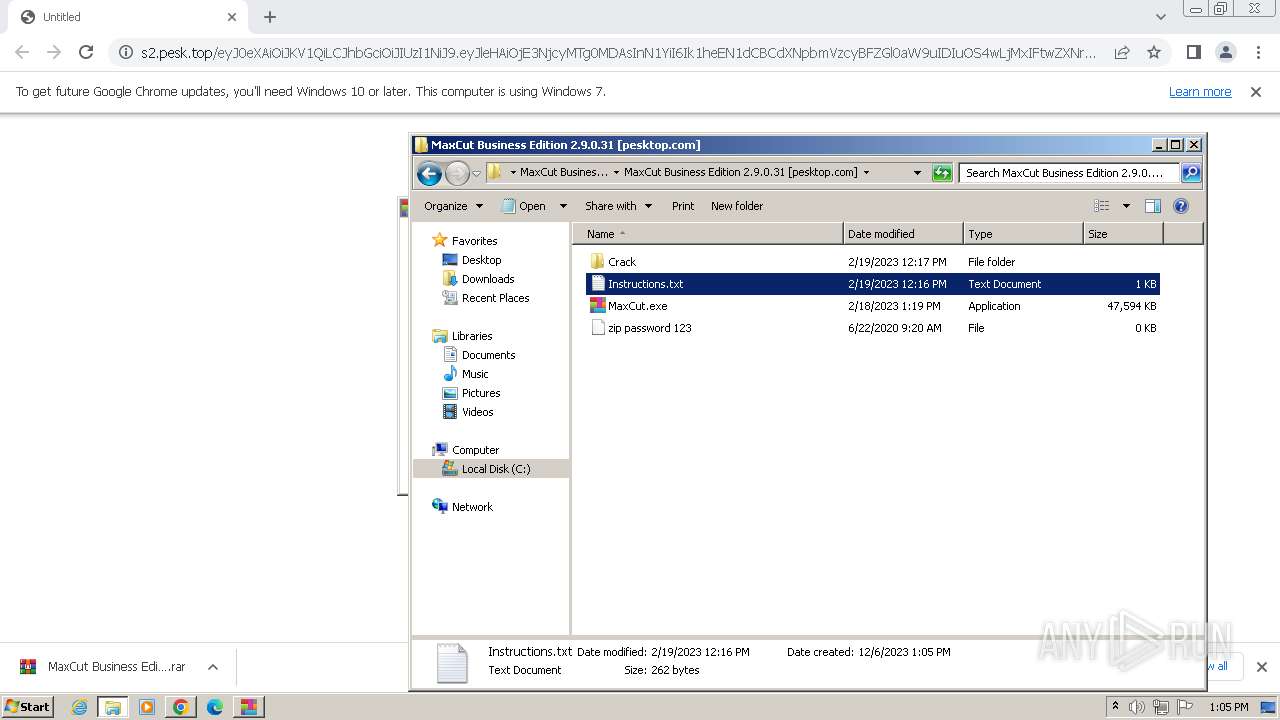Viewport: 1280px width, 720px height.
Task: Create a New folder from toolbar
Action: coord(737,206)
